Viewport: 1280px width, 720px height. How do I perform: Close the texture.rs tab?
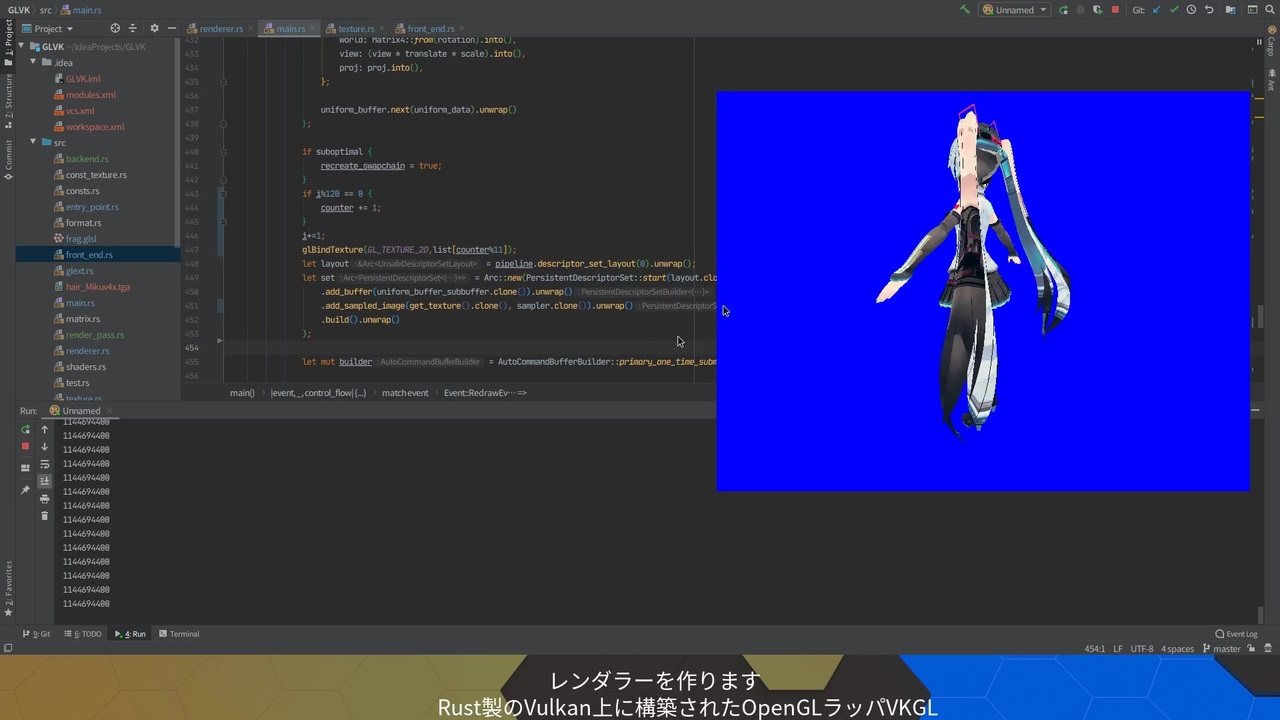(382, 28)
